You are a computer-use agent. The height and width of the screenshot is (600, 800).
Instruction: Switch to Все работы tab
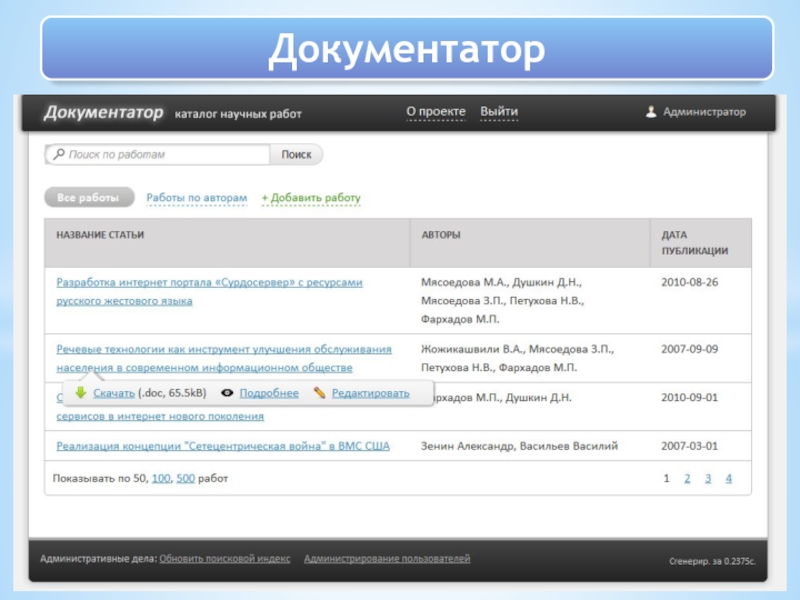88,198
